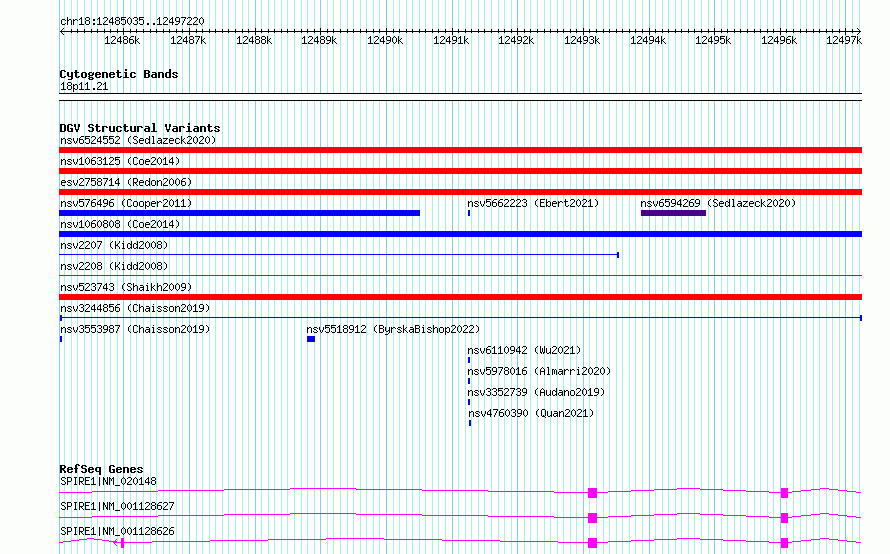Select the red bar under nsv1063125
Viewport: 890px width, 554px height.
click(x=460, y=171)
